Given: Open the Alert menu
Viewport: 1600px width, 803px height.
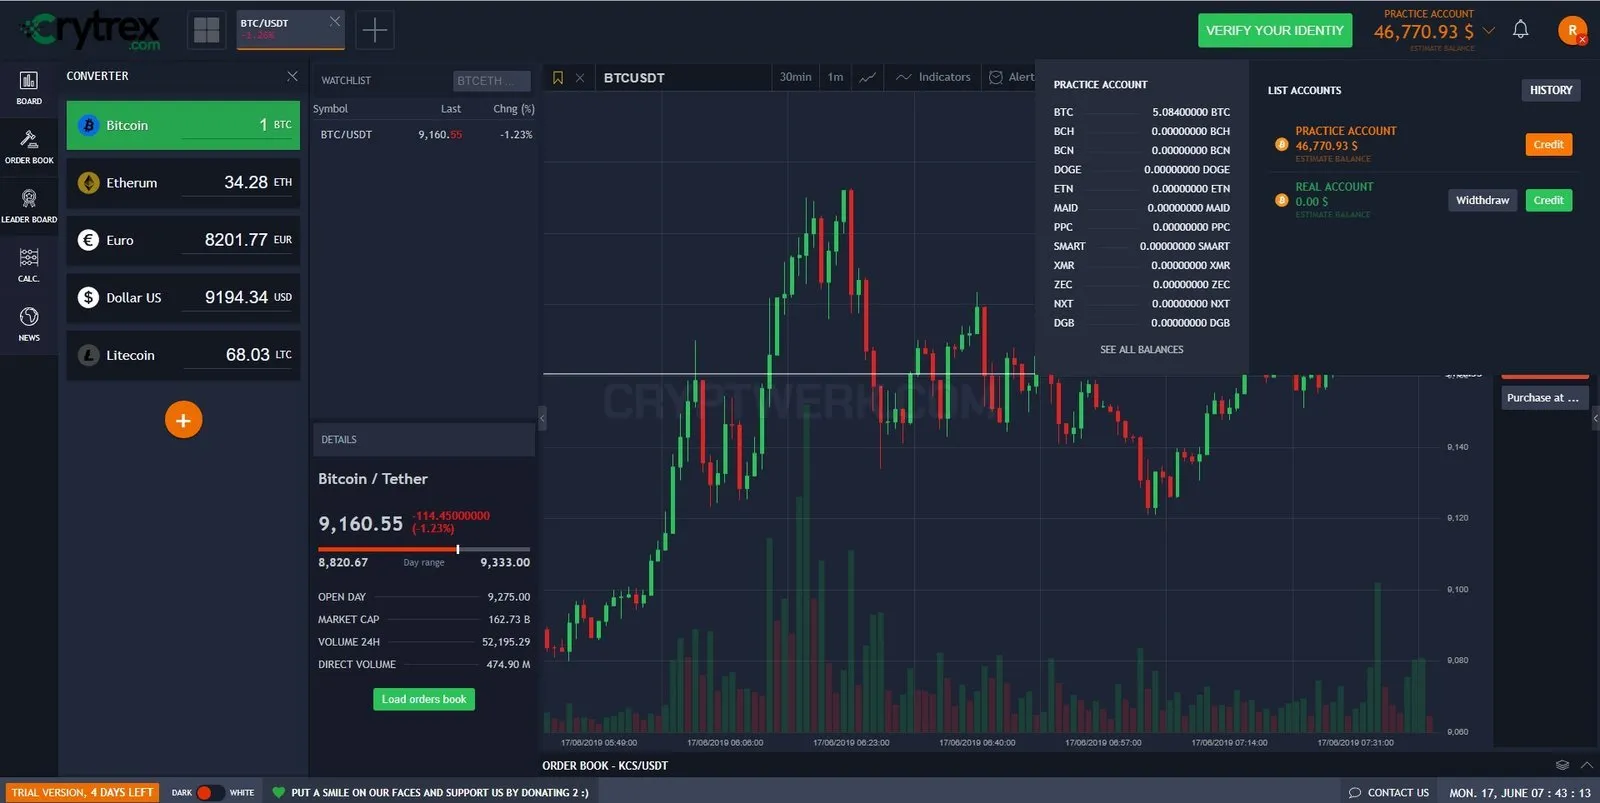Looking at the screenshot, I should coord(1012,77).
